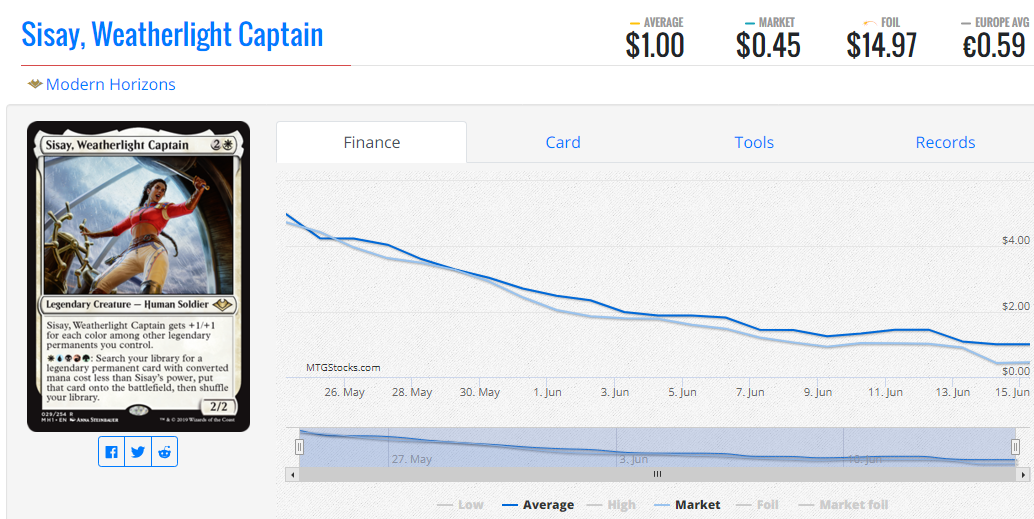Enable the Market foil legend series

[843, 505]
